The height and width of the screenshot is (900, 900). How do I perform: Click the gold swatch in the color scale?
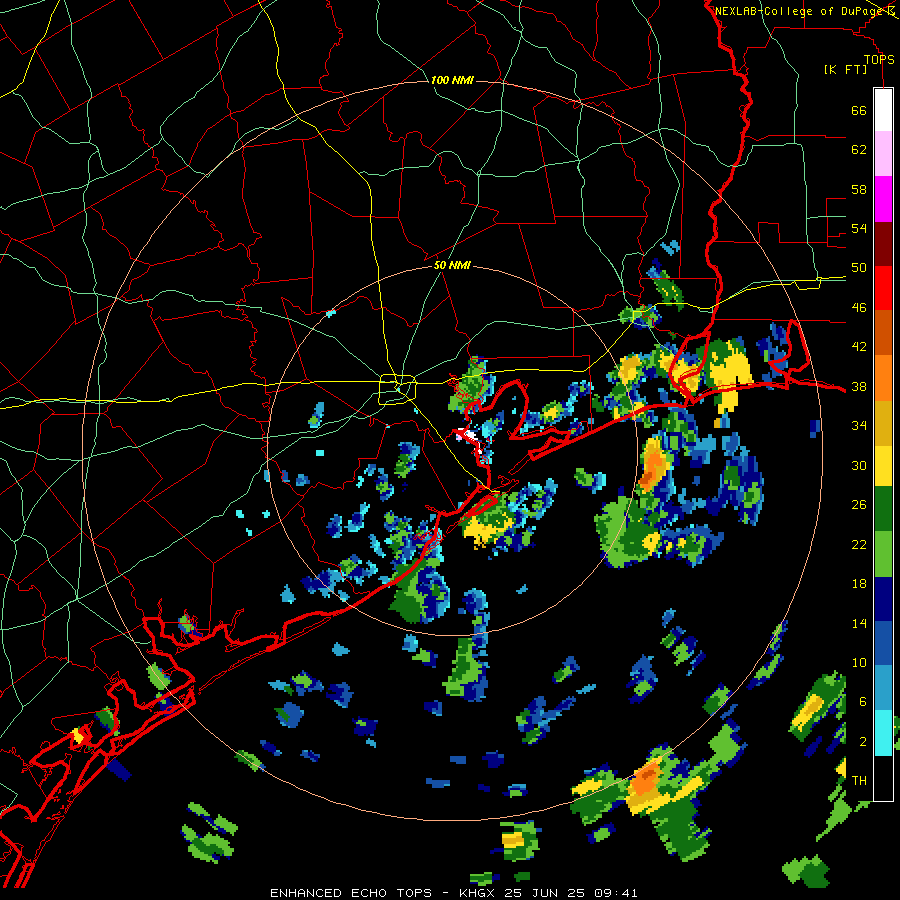[x=883, y=422]
